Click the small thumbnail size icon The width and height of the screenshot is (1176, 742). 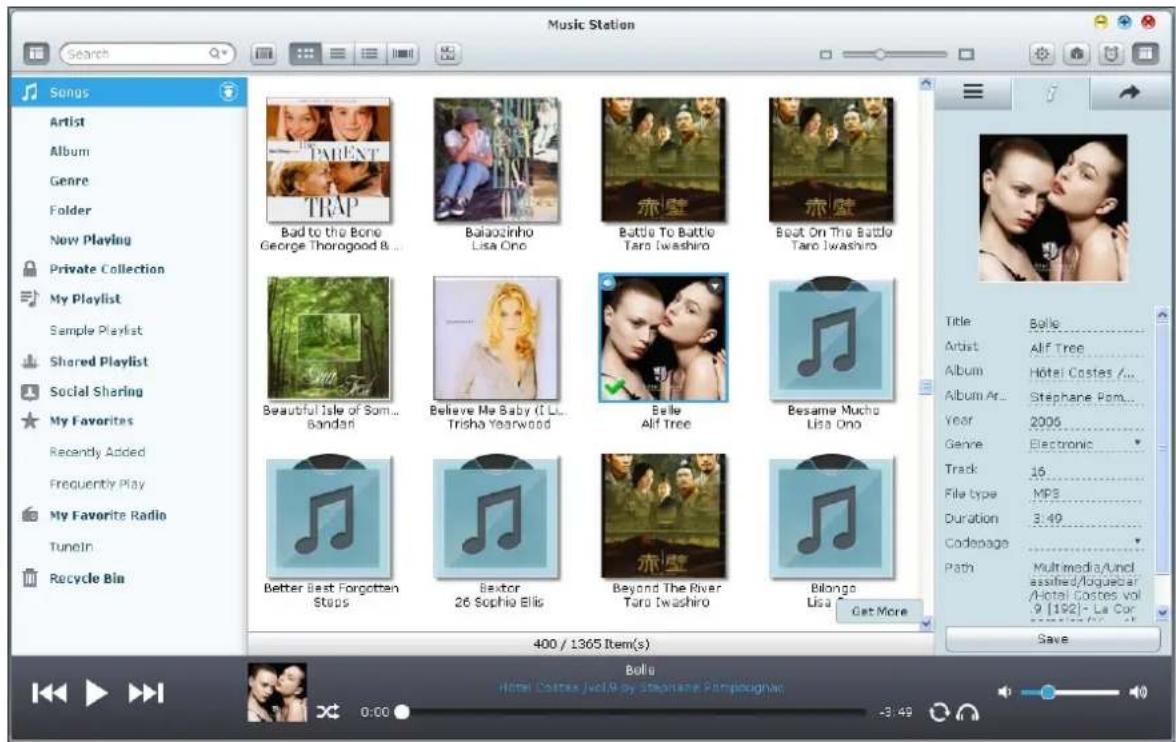point(826,54)
